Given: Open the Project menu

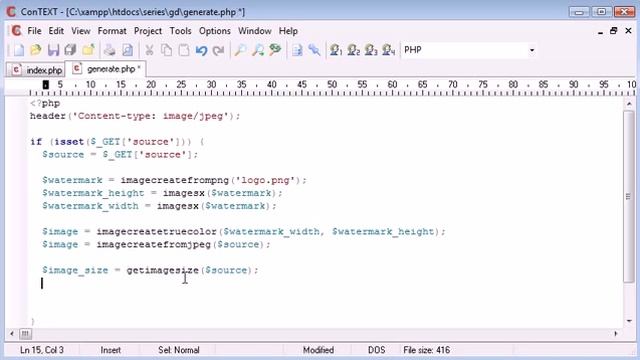Looking at the screenshot, I should click(148, 31).
